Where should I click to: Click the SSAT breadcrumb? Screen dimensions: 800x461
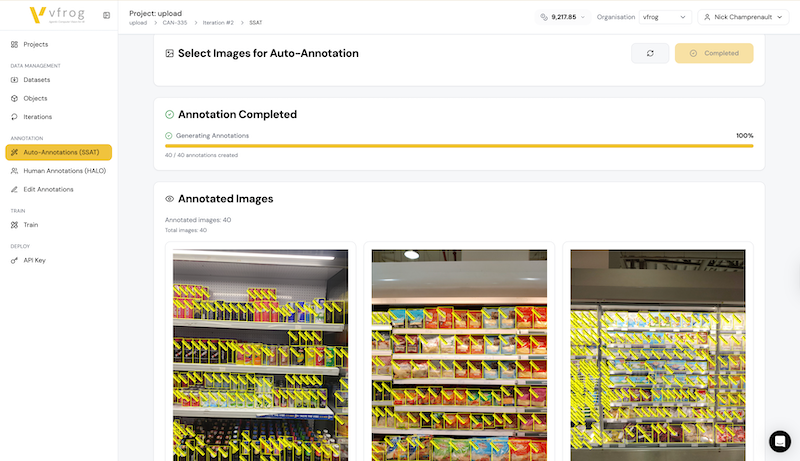(256, 23)
